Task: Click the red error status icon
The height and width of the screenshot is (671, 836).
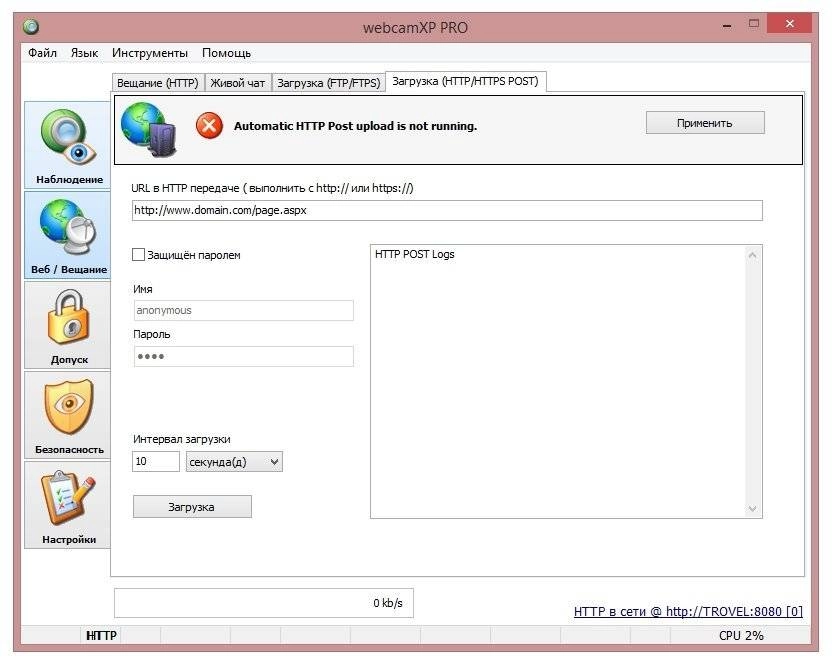Action: click(209, 126)
